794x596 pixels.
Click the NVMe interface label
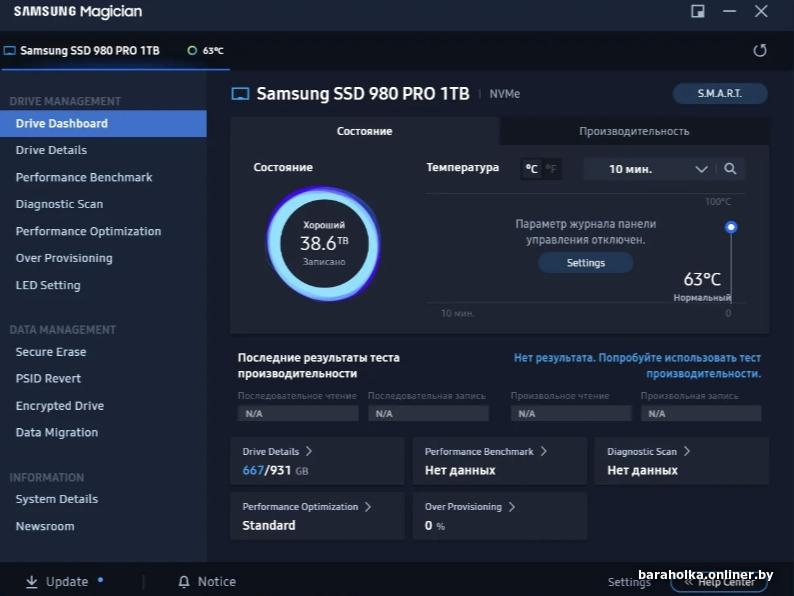point(504,94)
